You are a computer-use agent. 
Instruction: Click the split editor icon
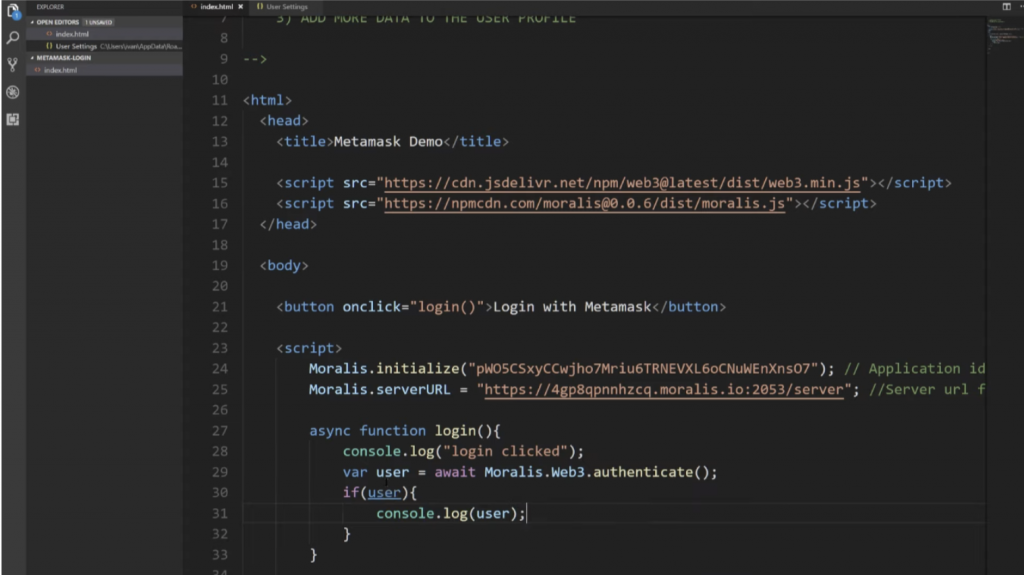[x=1006, y=7]
